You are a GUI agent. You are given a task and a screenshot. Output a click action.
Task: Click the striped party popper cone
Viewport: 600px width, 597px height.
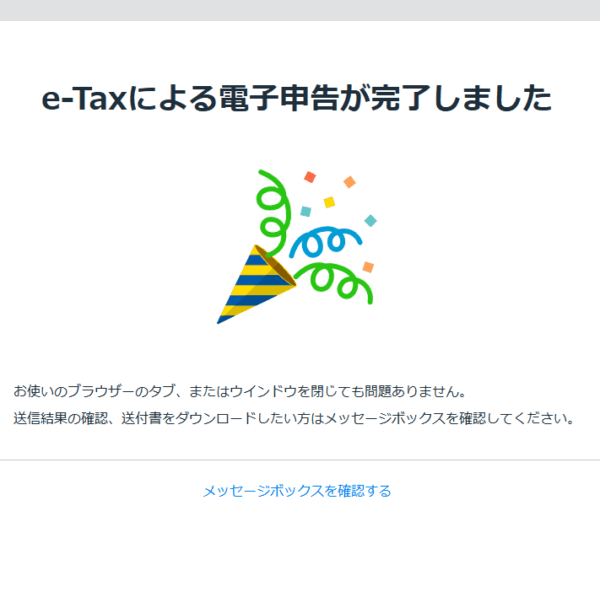click(256, 284)
